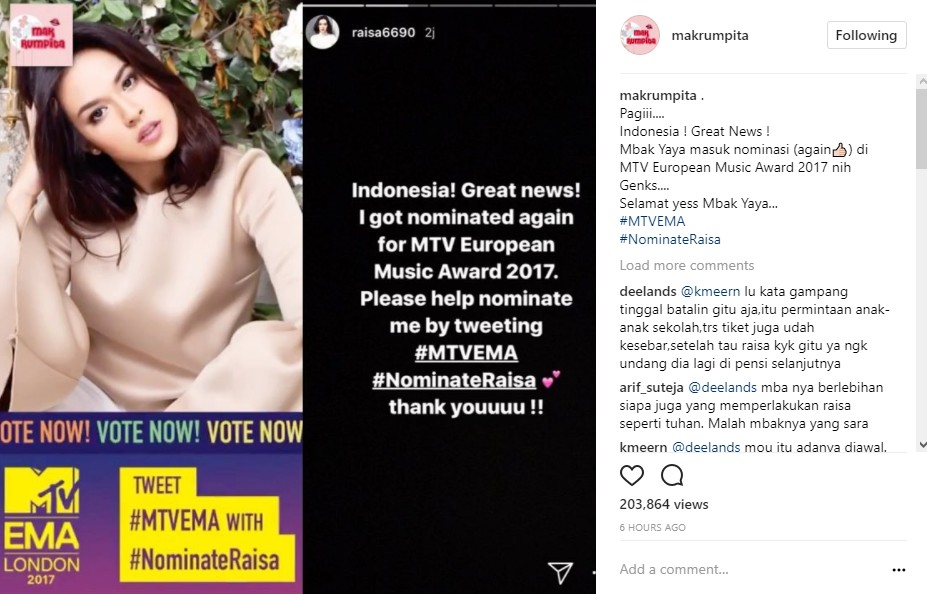The width and height of the screenshot is (927, 594).
Task: Open the #MTVEMA hashtag link in caption
Action: point(652,222)
